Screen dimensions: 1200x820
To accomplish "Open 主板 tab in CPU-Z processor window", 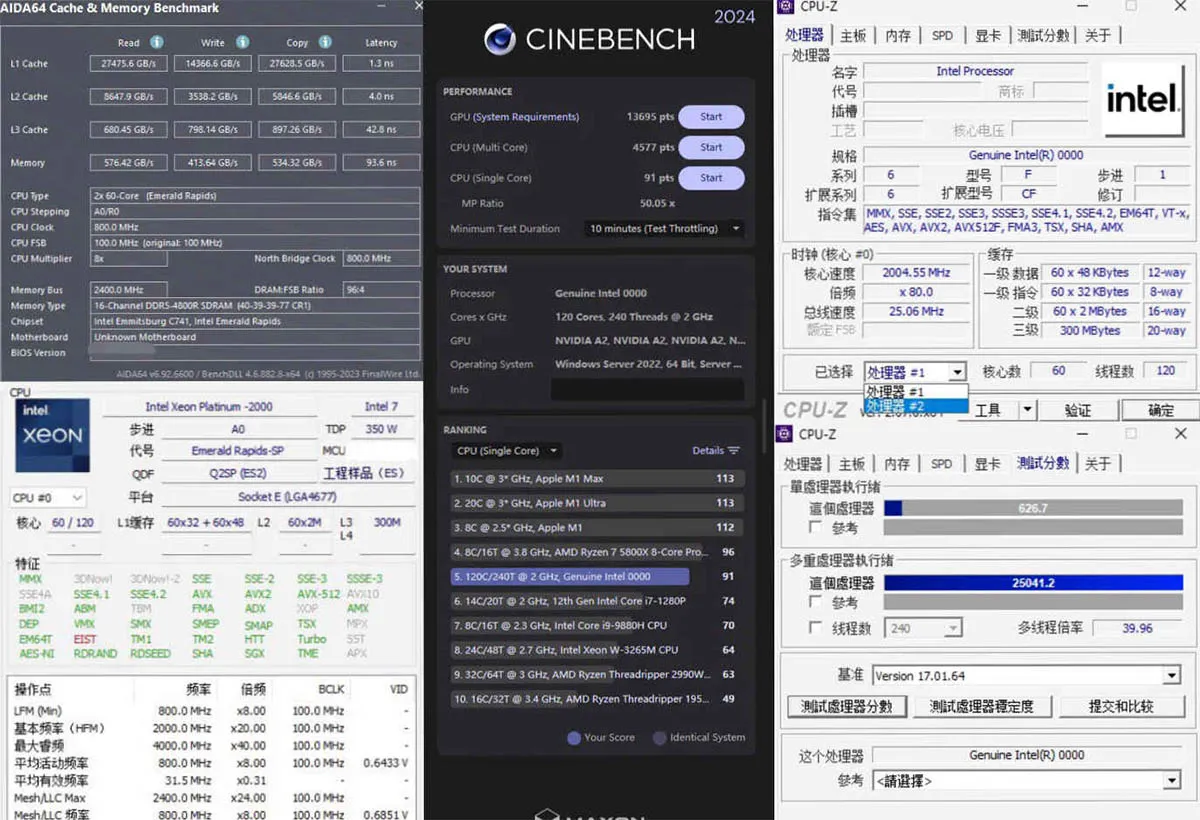I will [x=853, y=36].
